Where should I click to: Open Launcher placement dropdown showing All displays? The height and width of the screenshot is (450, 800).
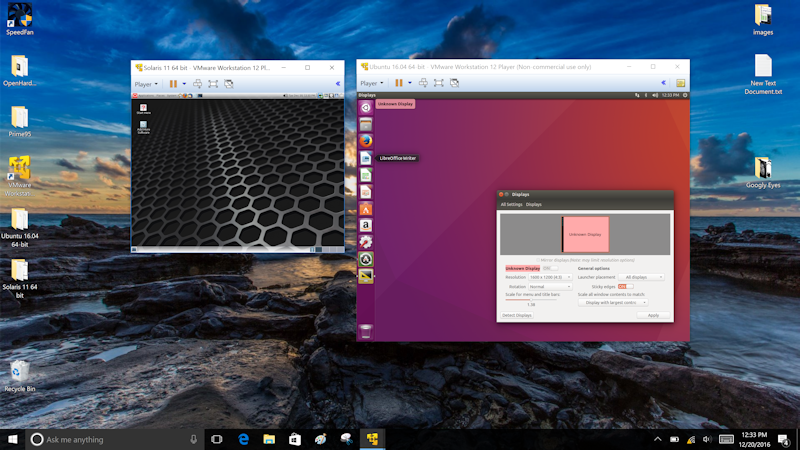click(x=641, y=277)
